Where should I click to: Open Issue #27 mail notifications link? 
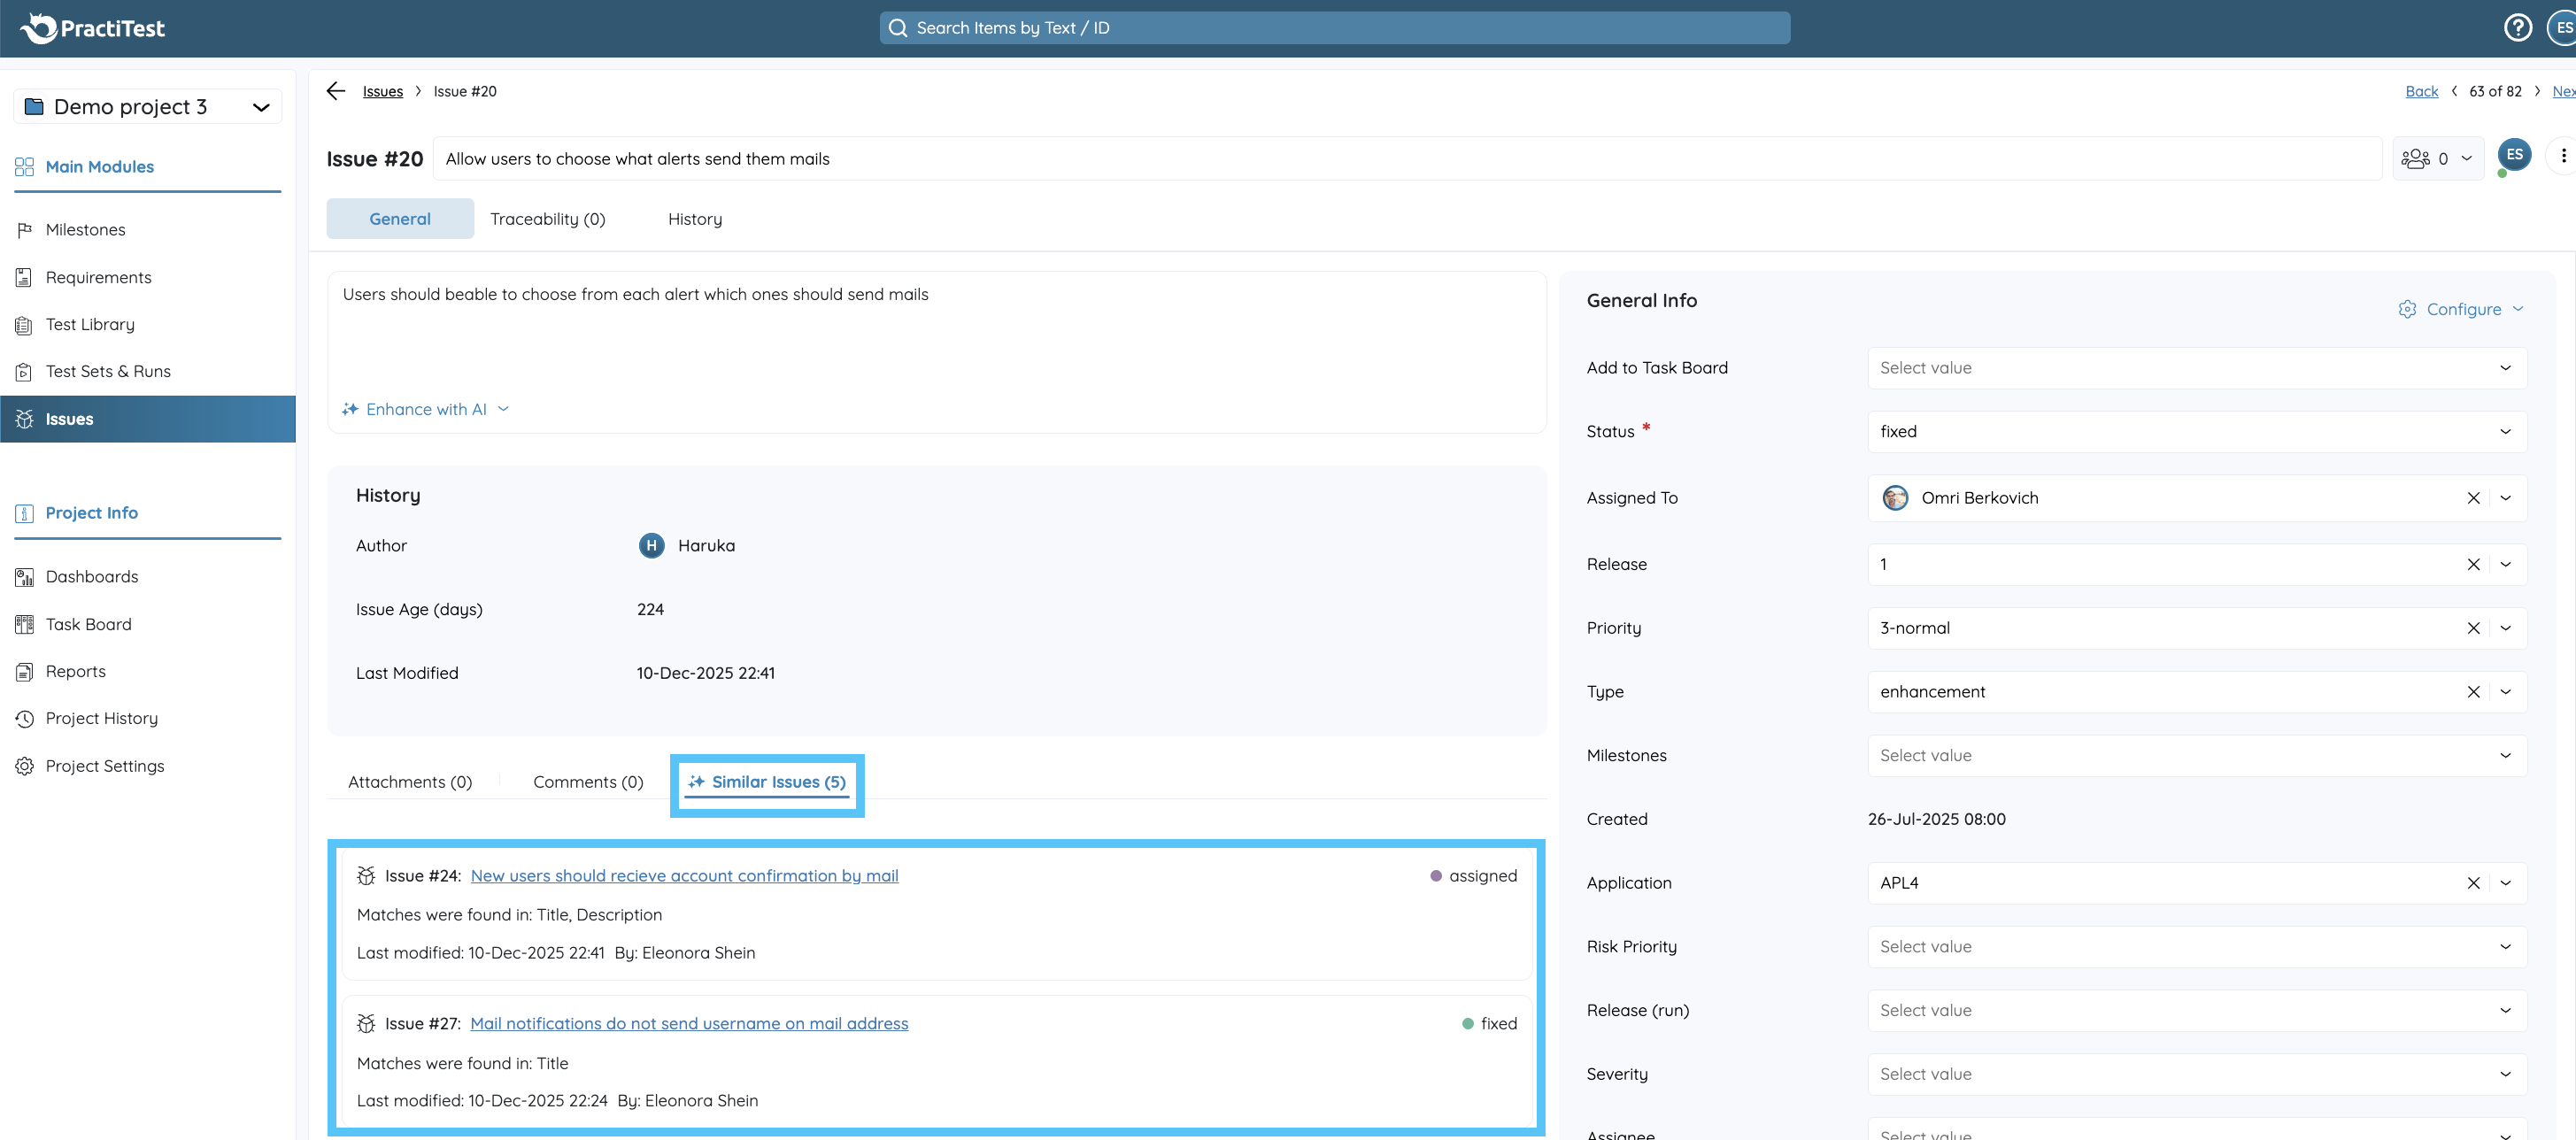pos(689,1024)
